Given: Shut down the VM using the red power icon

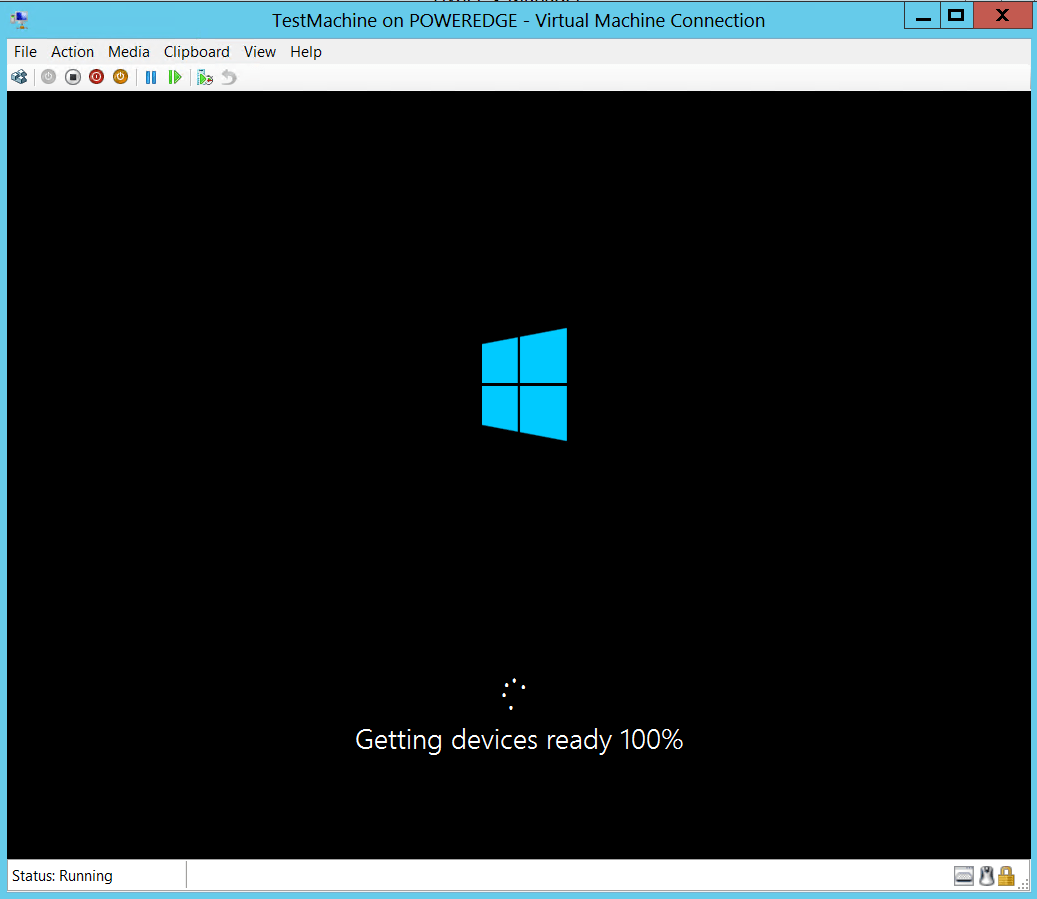Looking at the screenshot, I should [97, 77].
